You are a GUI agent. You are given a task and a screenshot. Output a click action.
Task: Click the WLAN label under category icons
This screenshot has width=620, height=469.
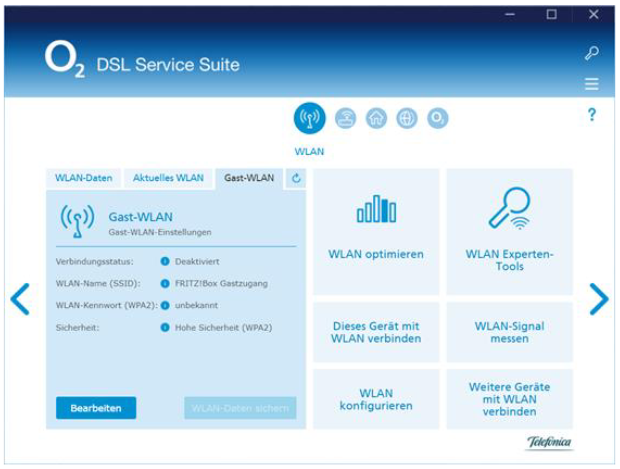click(x=309, y=151)
